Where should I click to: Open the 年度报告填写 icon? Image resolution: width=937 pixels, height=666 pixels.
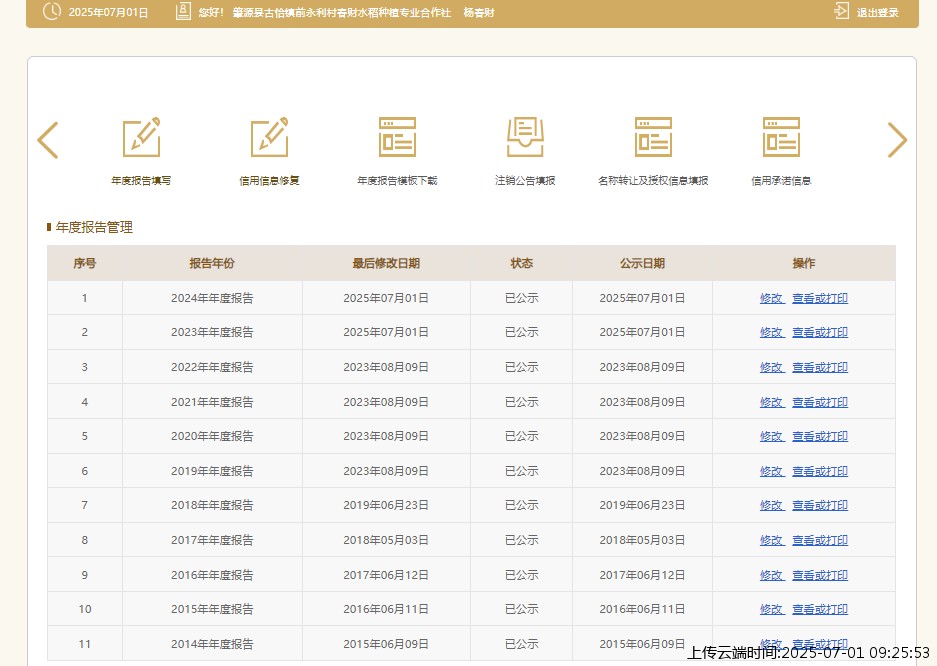pyautogui.click(x=141, y=137)
